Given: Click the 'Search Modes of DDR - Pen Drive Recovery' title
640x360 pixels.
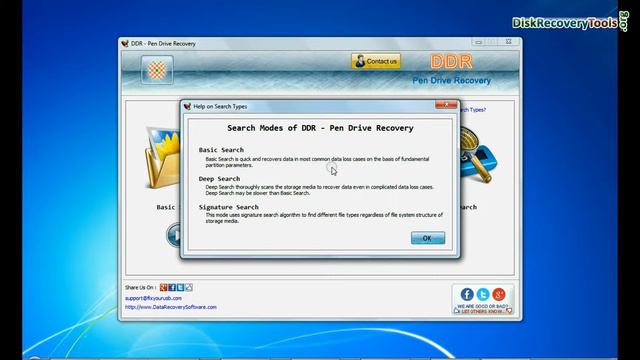Looking at the screenshot, I should [320, 128].
